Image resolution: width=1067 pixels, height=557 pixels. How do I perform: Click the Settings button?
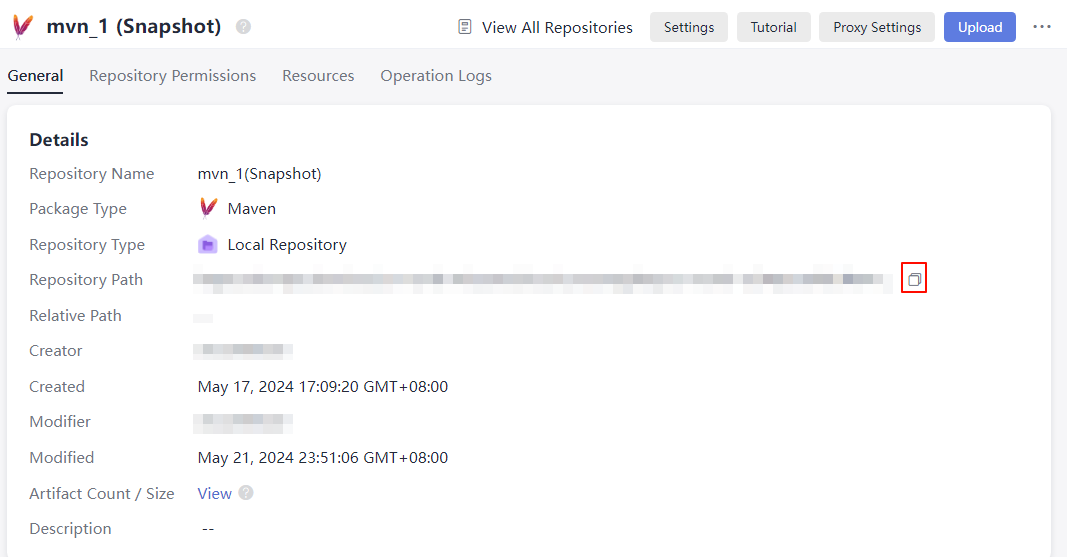pyautogui.click(x=689, y=27)
